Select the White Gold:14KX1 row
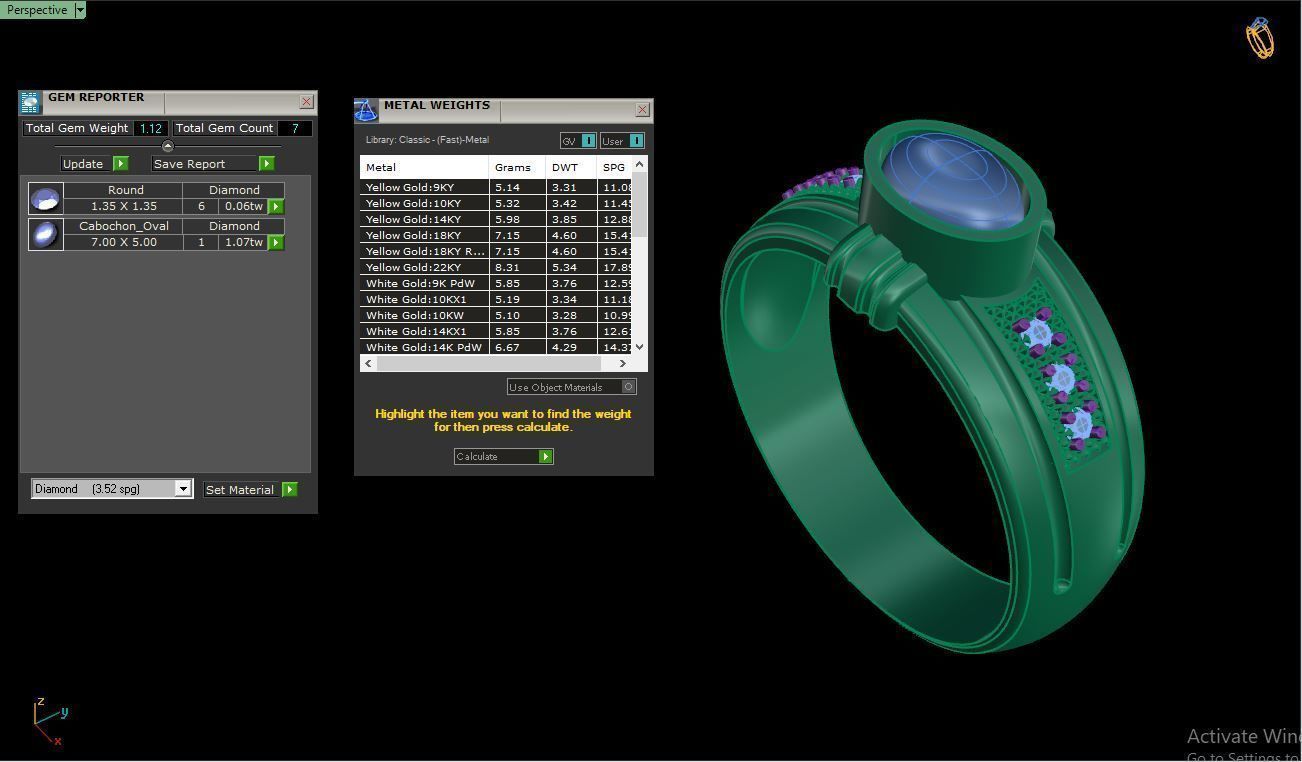Image resolution: width=1302 pixels, height=762 pixels. point(497,331)
